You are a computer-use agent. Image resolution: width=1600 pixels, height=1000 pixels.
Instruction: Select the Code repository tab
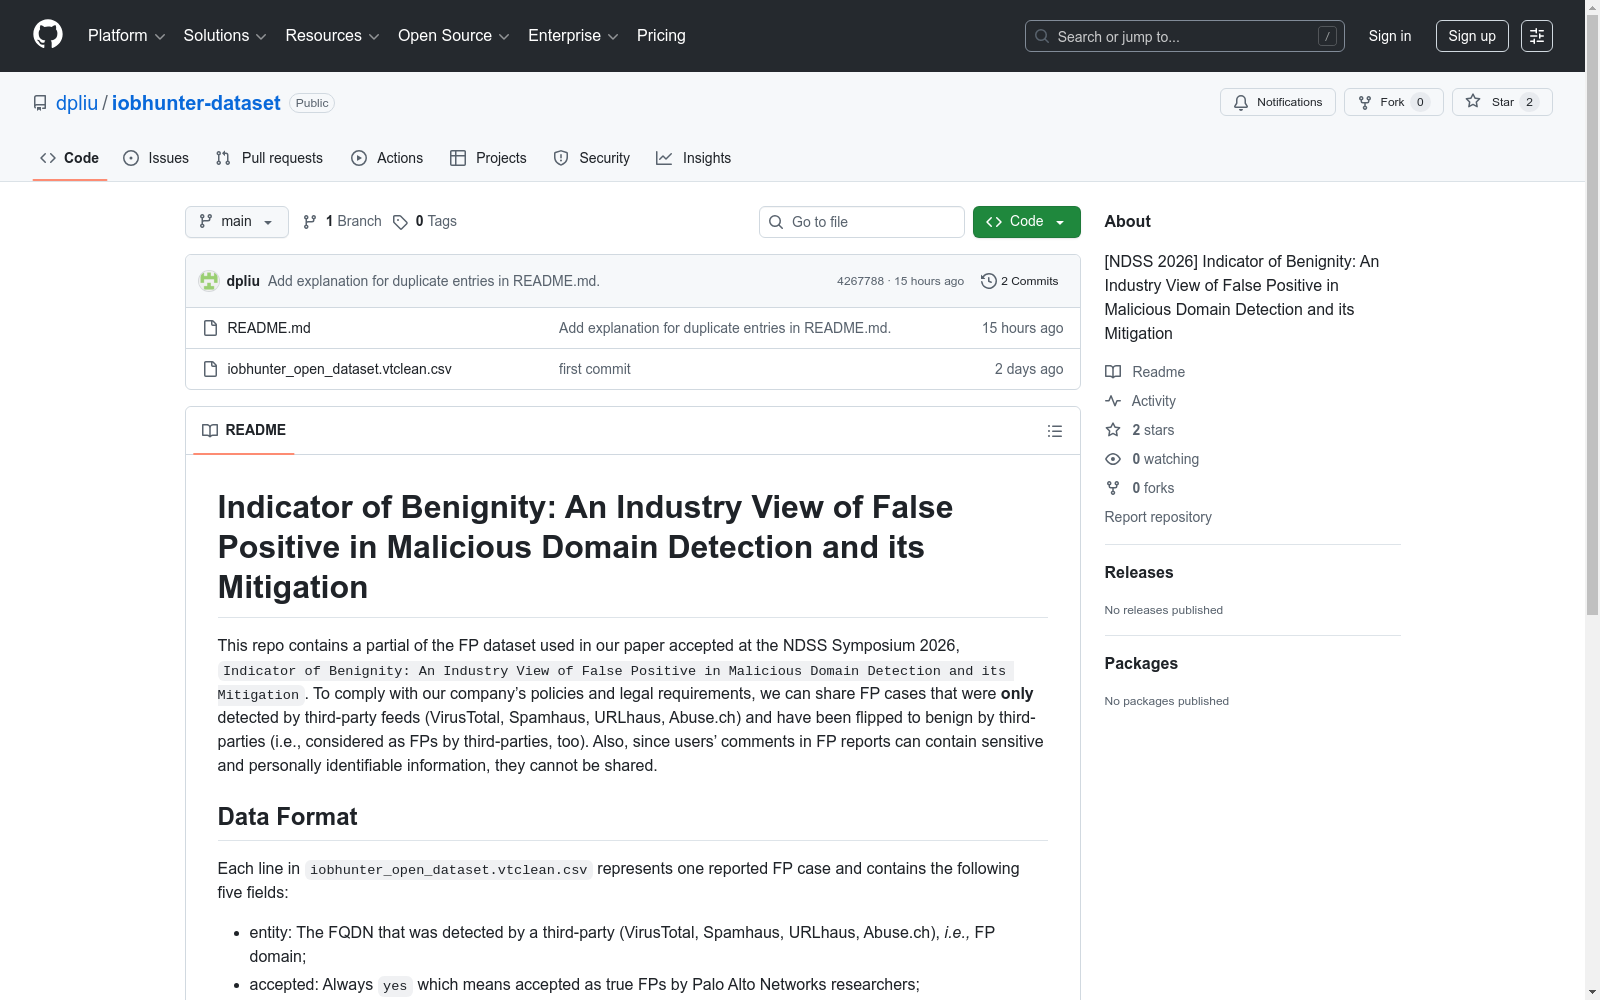click(69, 158)
